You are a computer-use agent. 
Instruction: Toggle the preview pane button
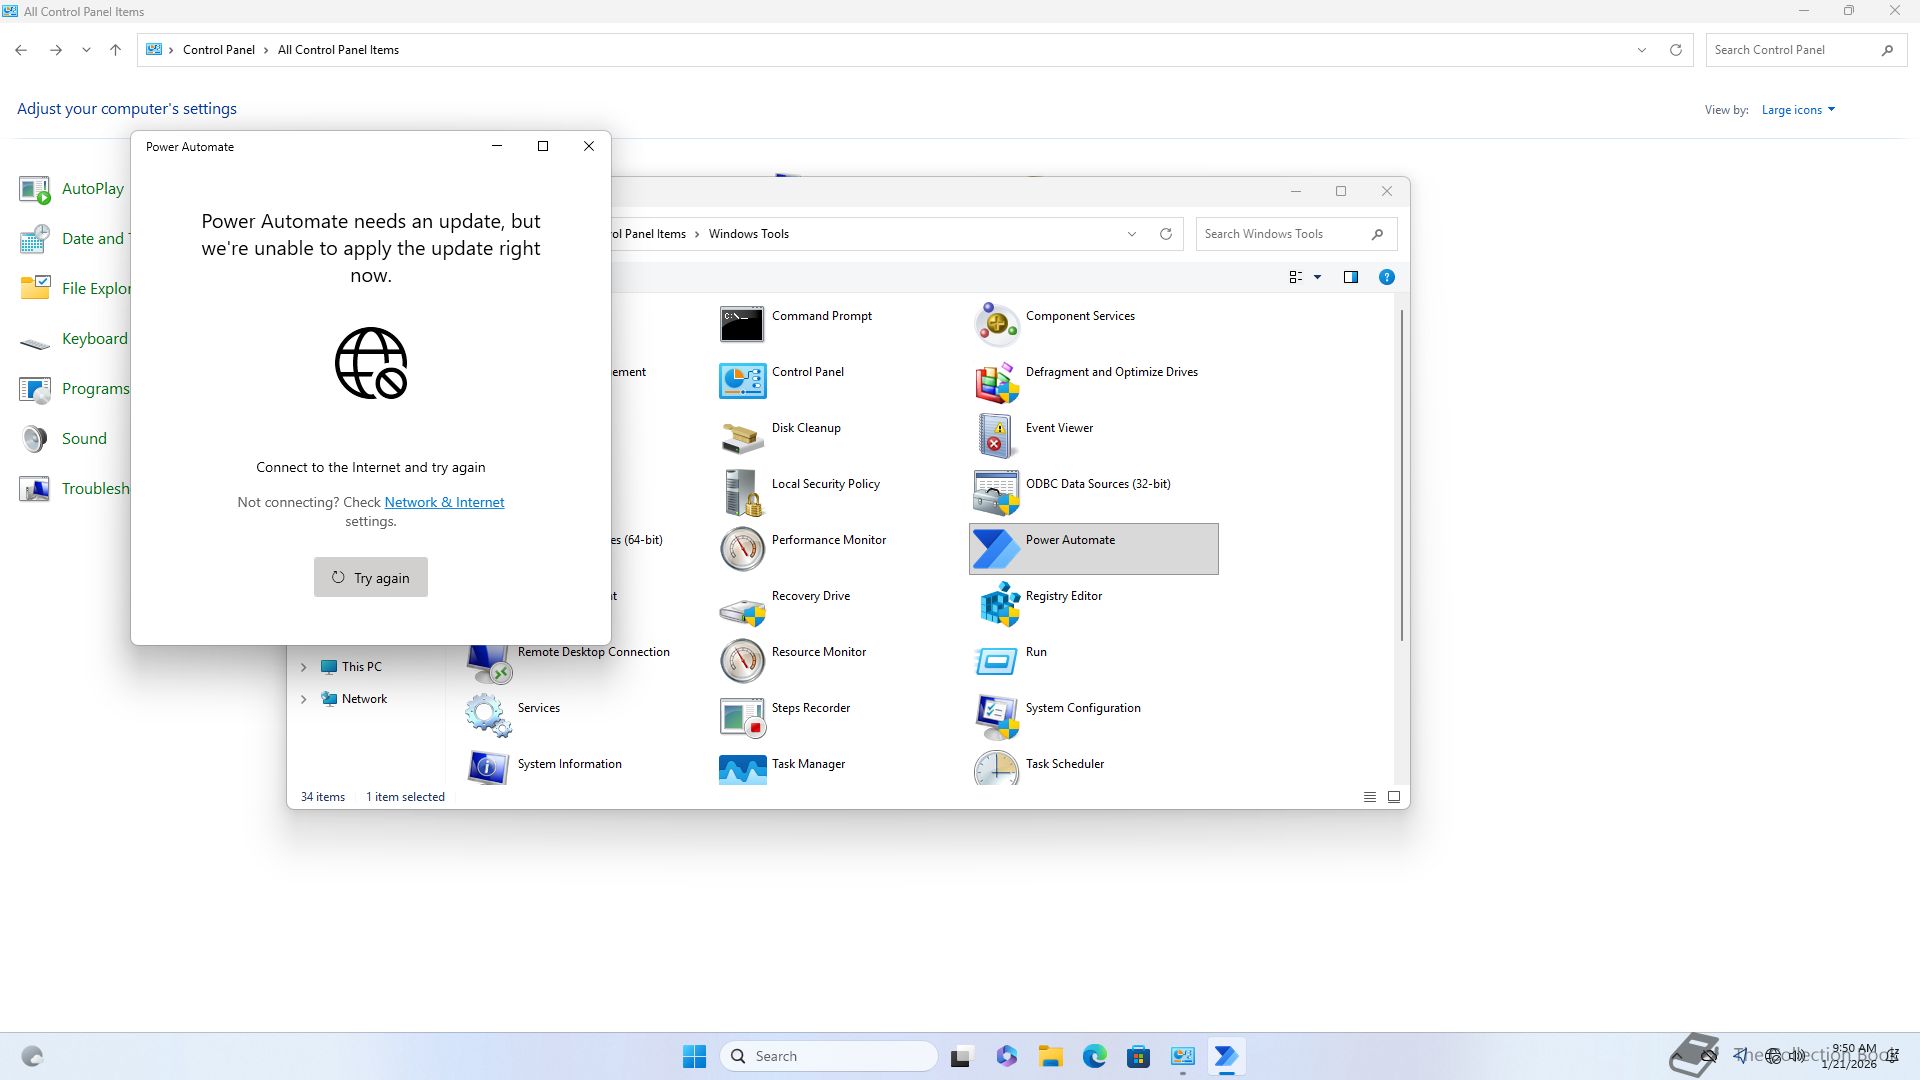pos(1351,277)
